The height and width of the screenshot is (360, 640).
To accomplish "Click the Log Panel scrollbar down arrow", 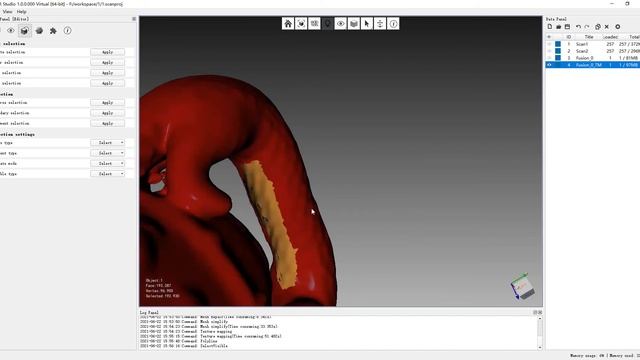I will [540, 347].
